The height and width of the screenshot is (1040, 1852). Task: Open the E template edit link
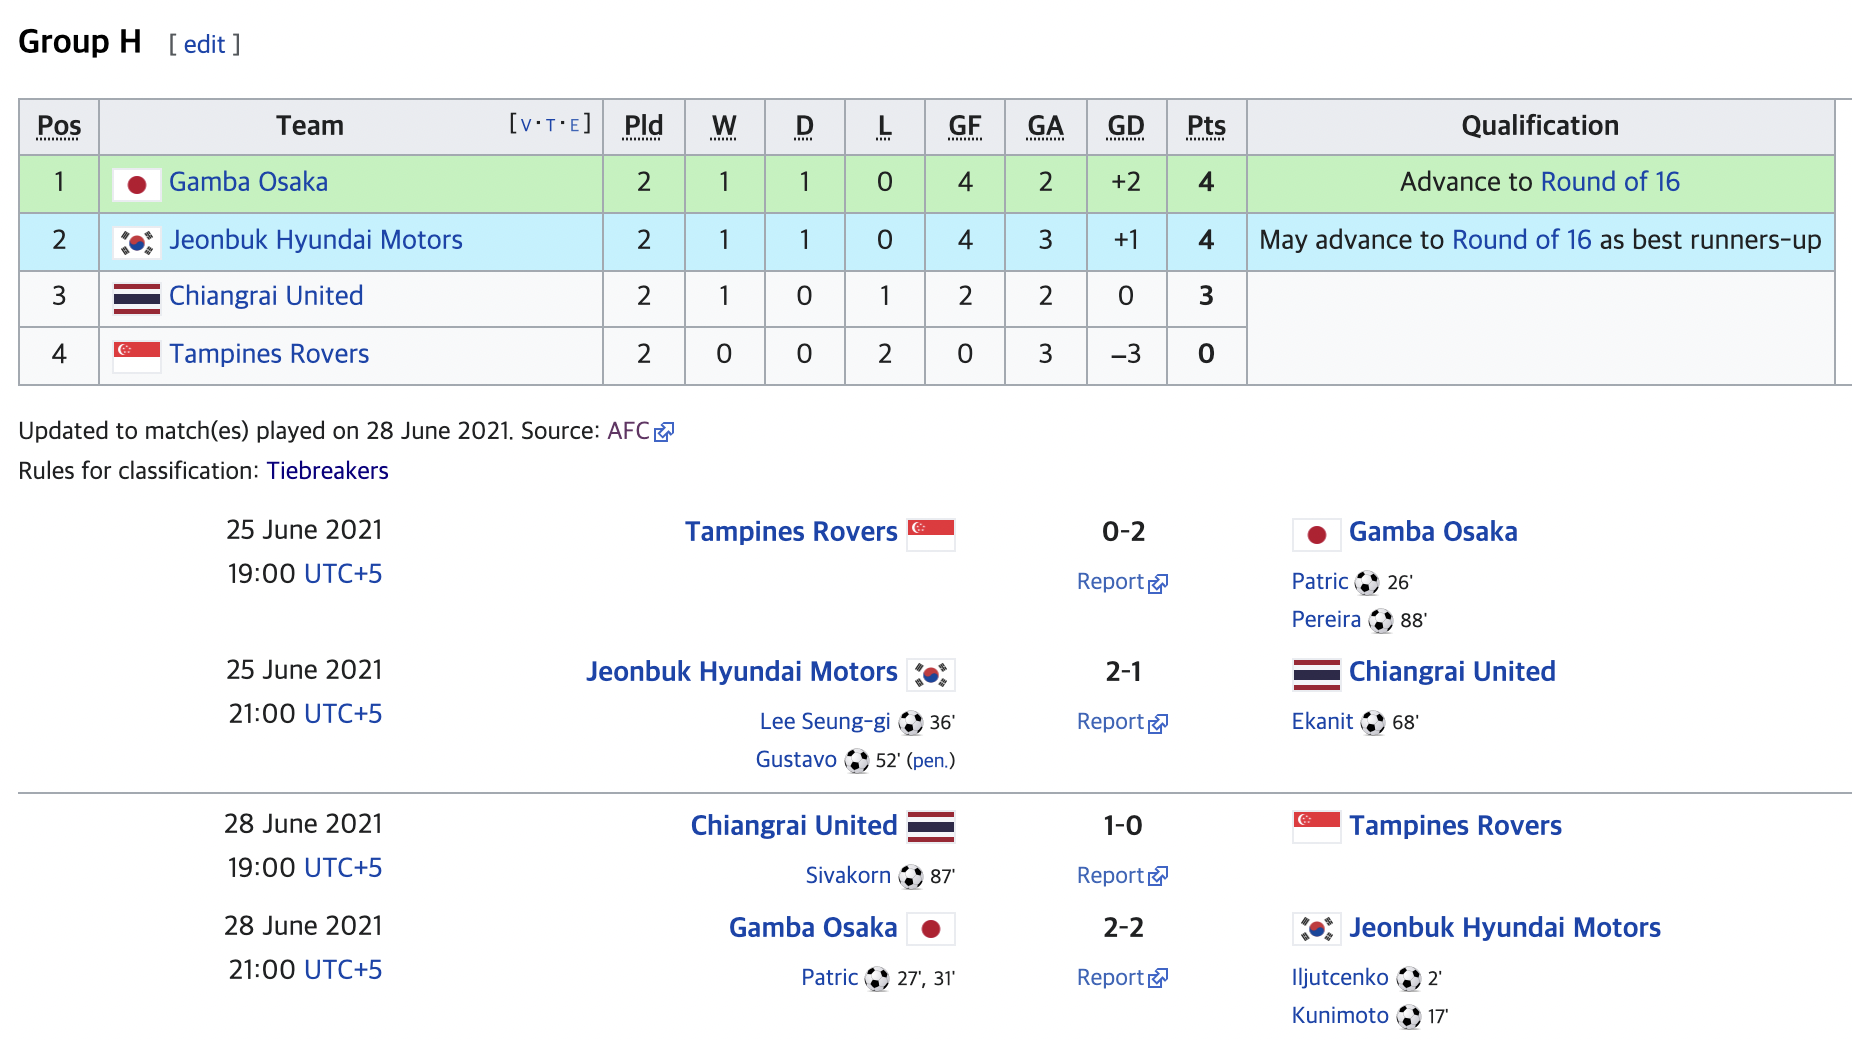574,126
